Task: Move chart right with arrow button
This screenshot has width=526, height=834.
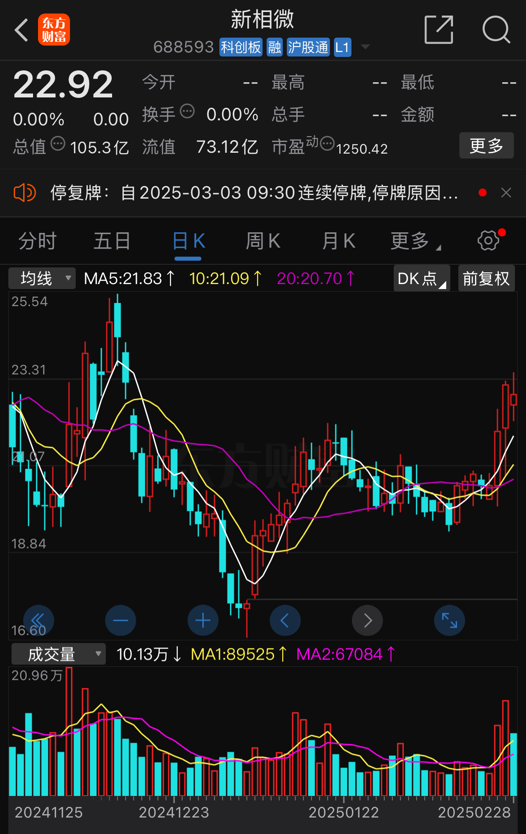Action: (x=368, y=620)
